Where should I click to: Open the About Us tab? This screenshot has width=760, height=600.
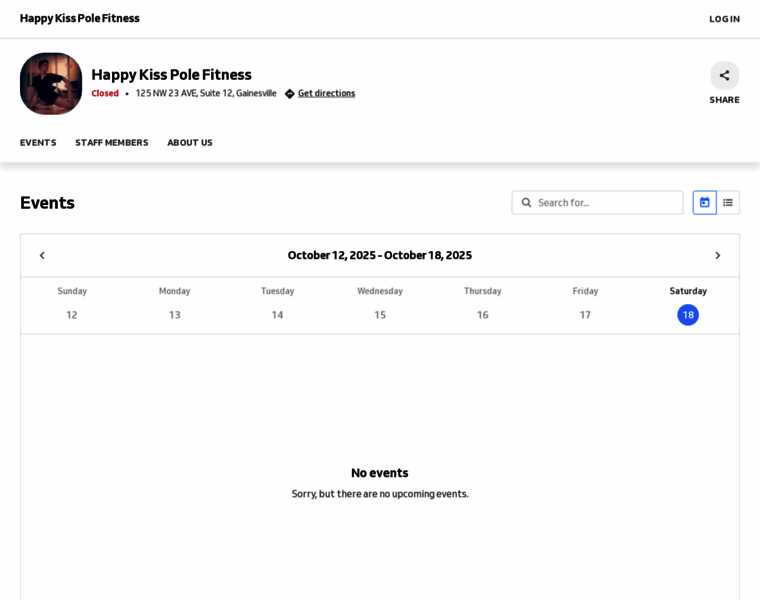click(x=189, y=142)
